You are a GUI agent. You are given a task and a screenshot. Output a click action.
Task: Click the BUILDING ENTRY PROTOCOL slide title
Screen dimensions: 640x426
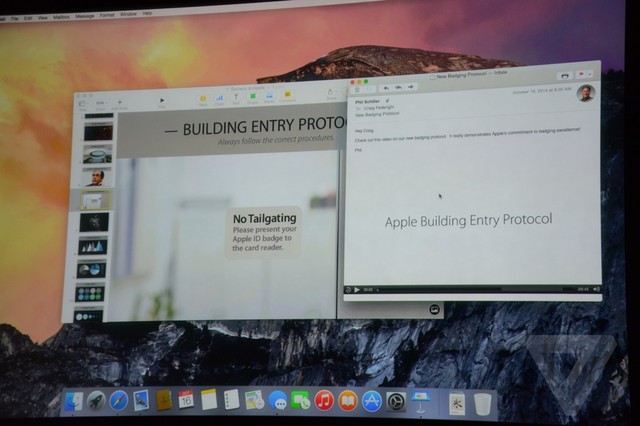tap(267, 126)
